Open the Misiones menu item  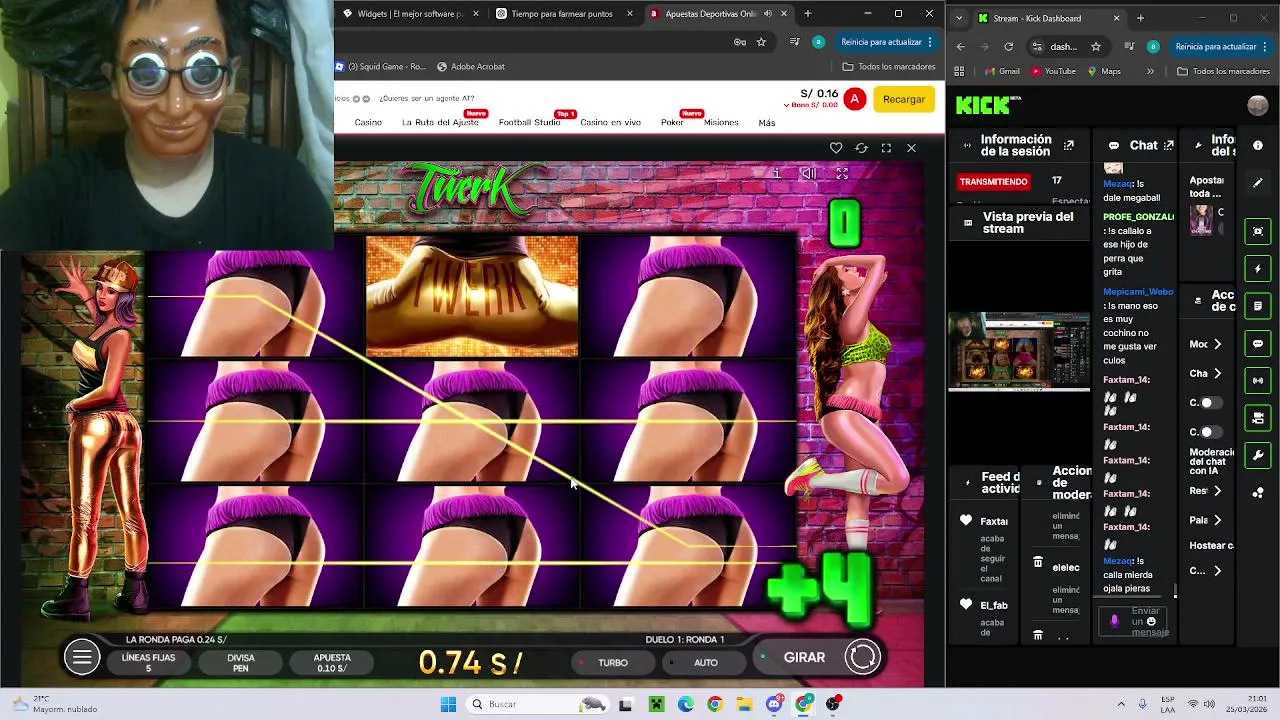(721, 122)
